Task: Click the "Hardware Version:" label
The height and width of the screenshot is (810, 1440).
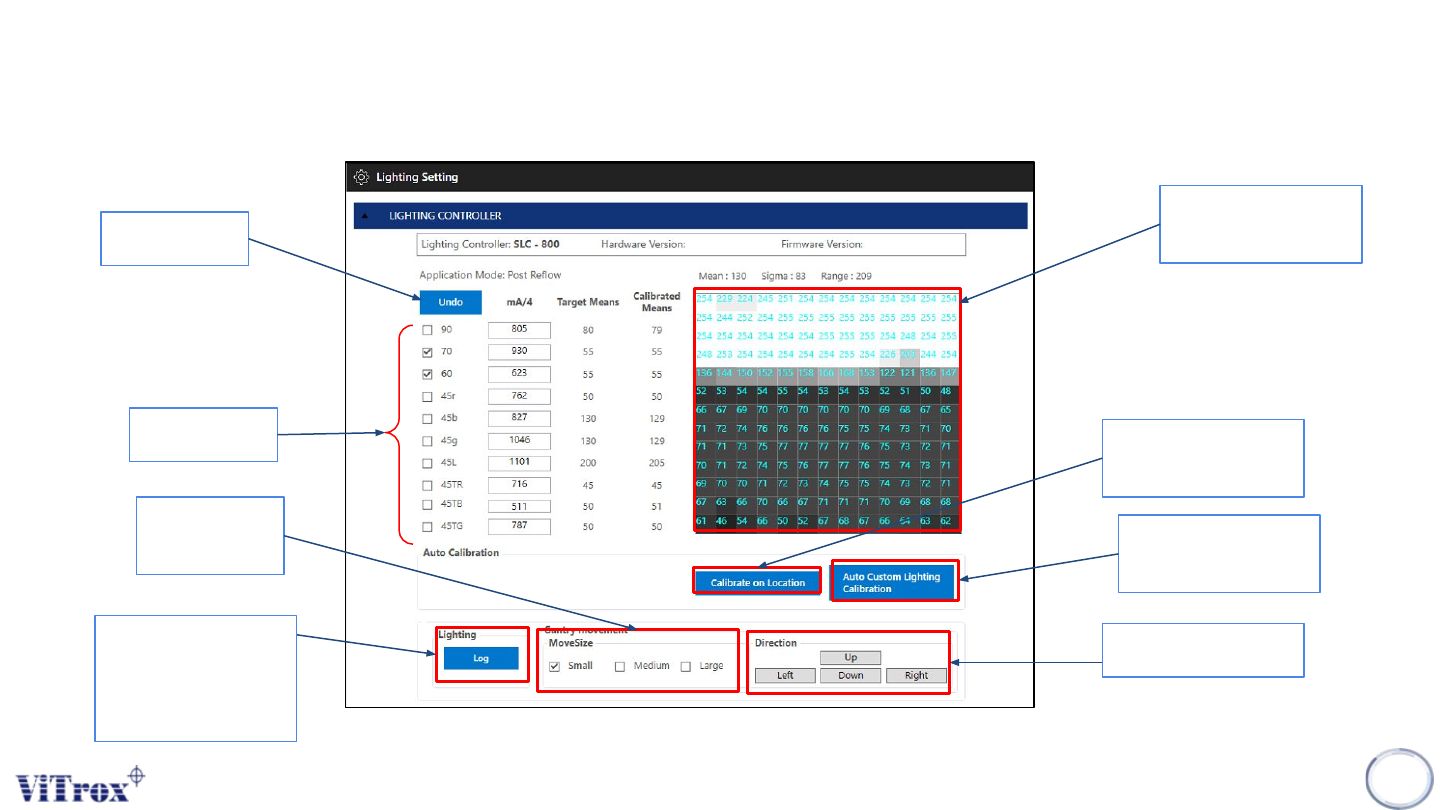Action: pos(643,244)
